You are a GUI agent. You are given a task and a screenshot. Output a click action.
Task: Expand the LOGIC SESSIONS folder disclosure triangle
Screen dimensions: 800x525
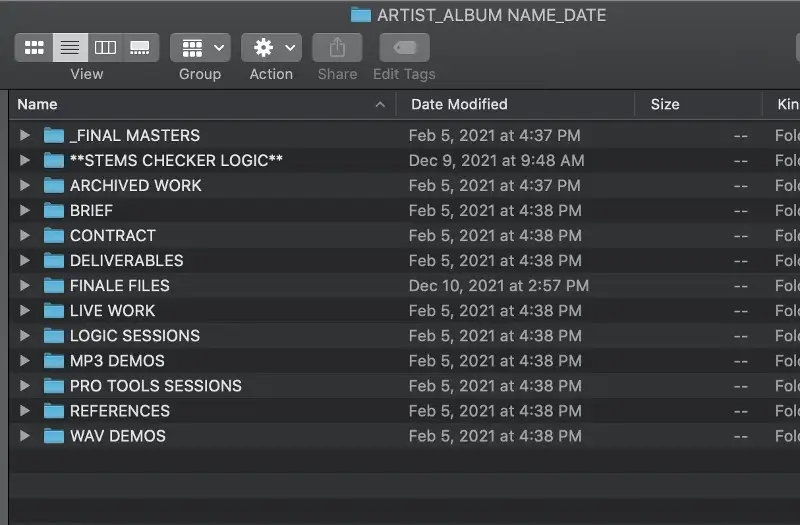25,336
